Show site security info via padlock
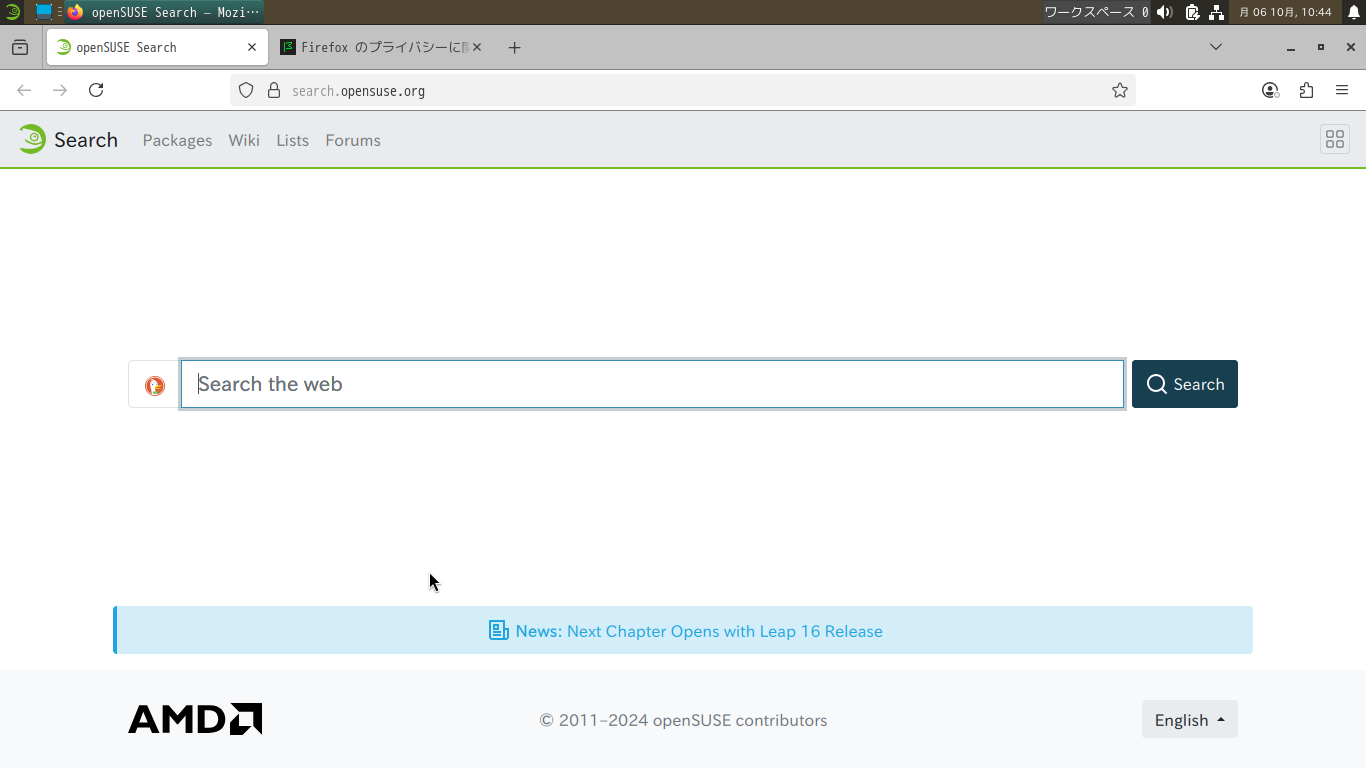 [x=274, y=90]
